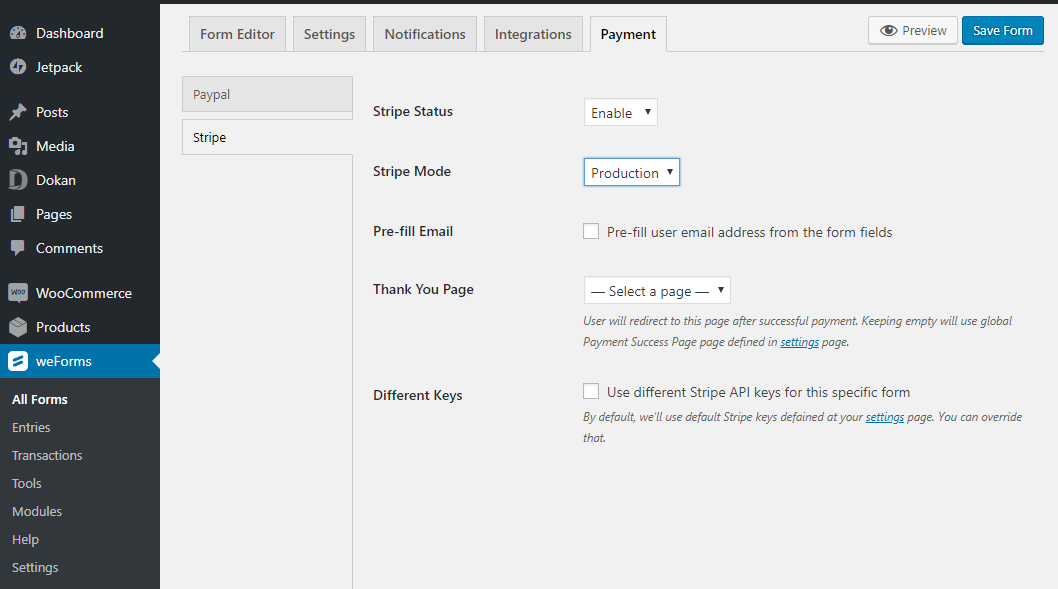
Task: Tick the Pre-fill user email address checkbox
Action: click(591, 231)
